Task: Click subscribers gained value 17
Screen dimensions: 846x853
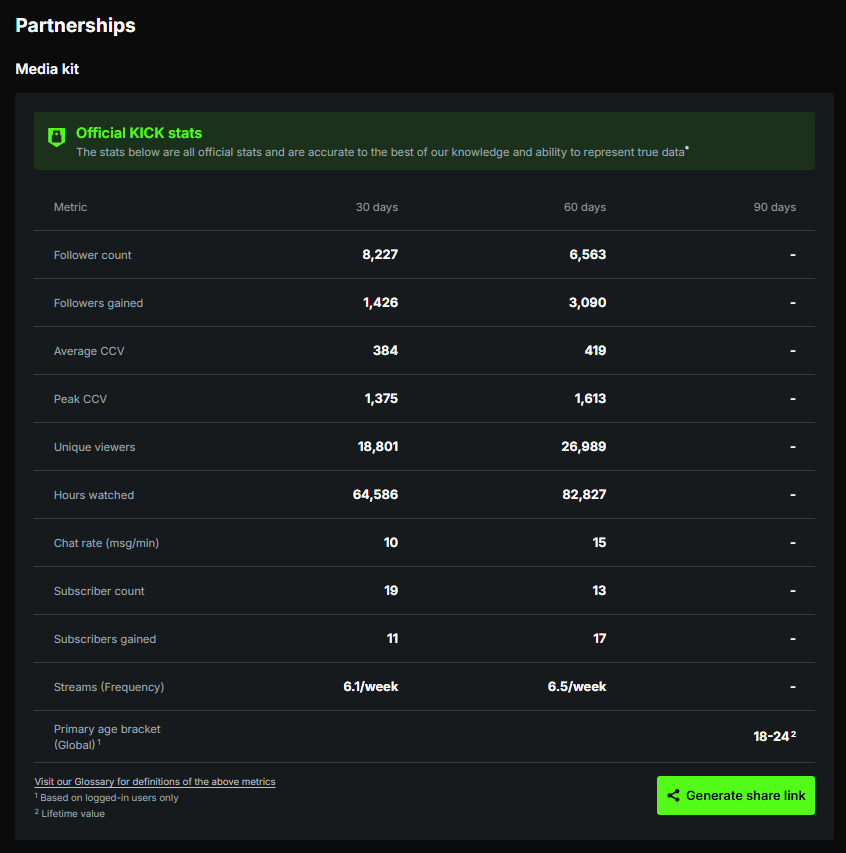Action: point(600,639)
